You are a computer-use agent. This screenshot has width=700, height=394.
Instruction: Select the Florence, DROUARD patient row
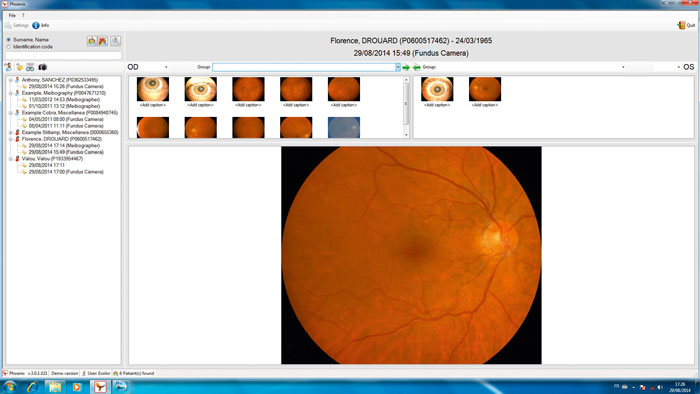pyautogui.click(x=62, y=139)
